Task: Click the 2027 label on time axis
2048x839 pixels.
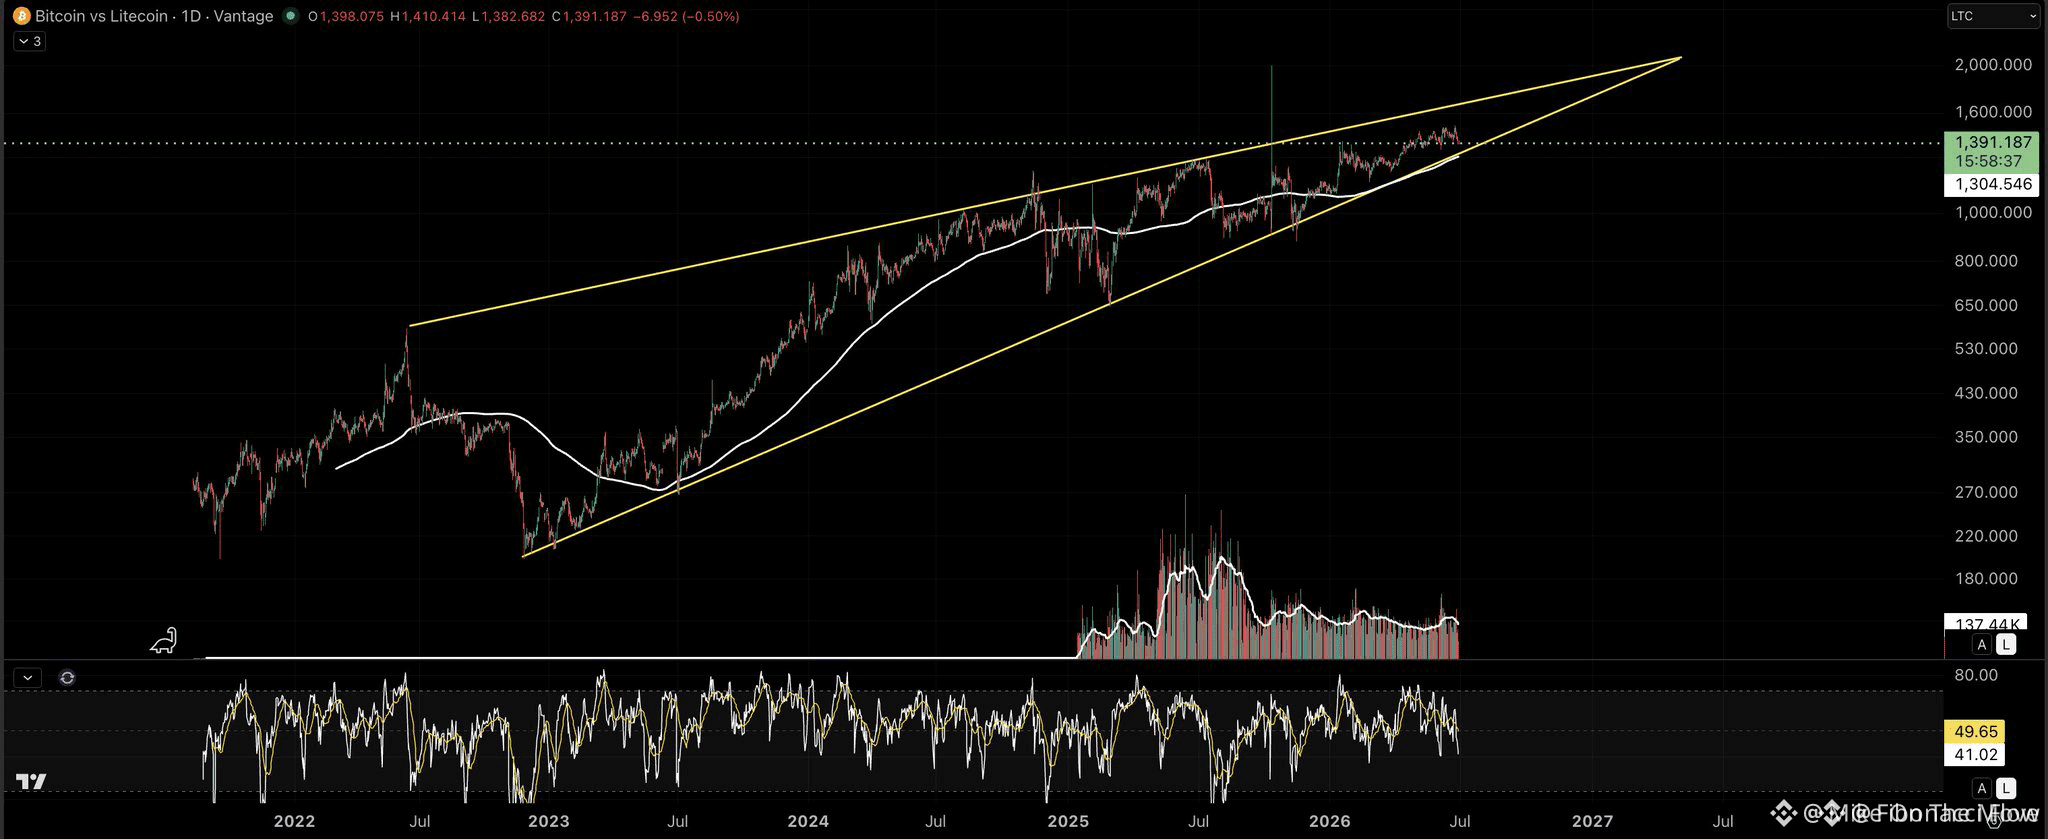Action: (1592, 821)
